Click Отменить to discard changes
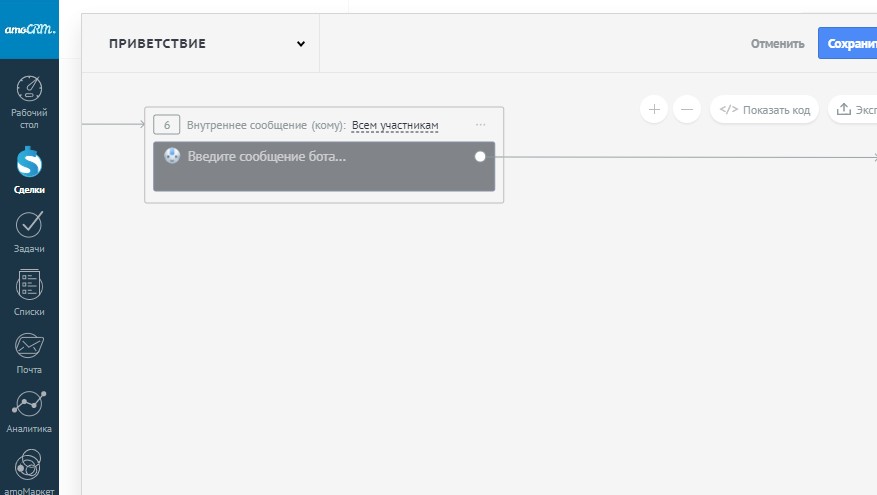The width and height of the screenshot is (877, 495). 777,44
